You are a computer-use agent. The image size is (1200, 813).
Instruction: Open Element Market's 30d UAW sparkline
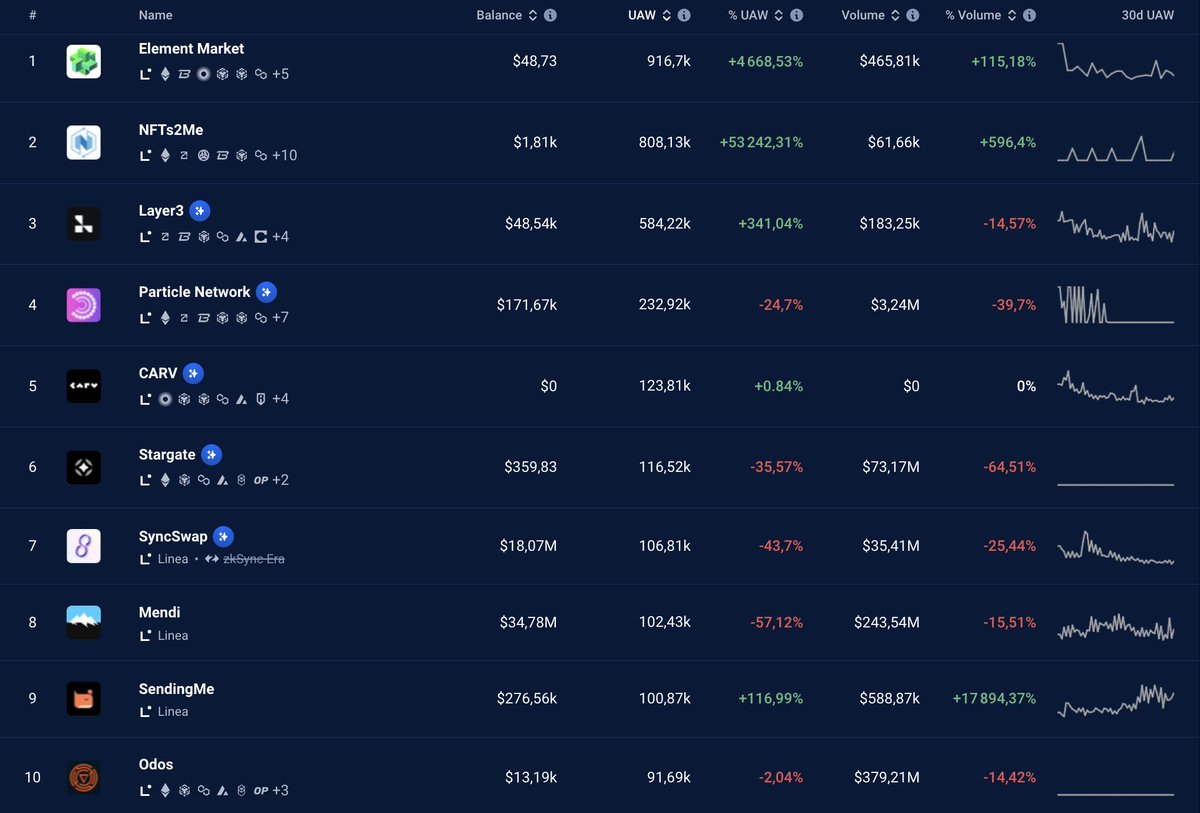tap(1116, 61)
